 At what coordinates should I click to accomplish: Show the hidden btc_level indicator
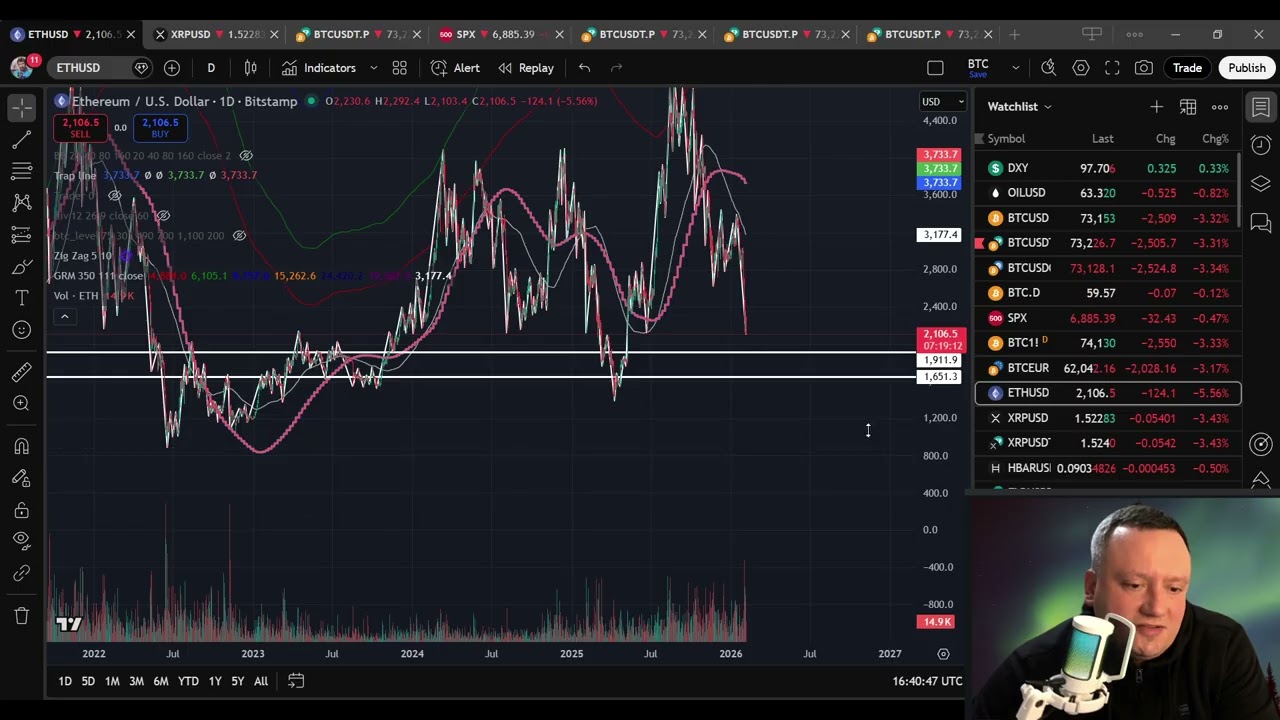pos(239,236)
